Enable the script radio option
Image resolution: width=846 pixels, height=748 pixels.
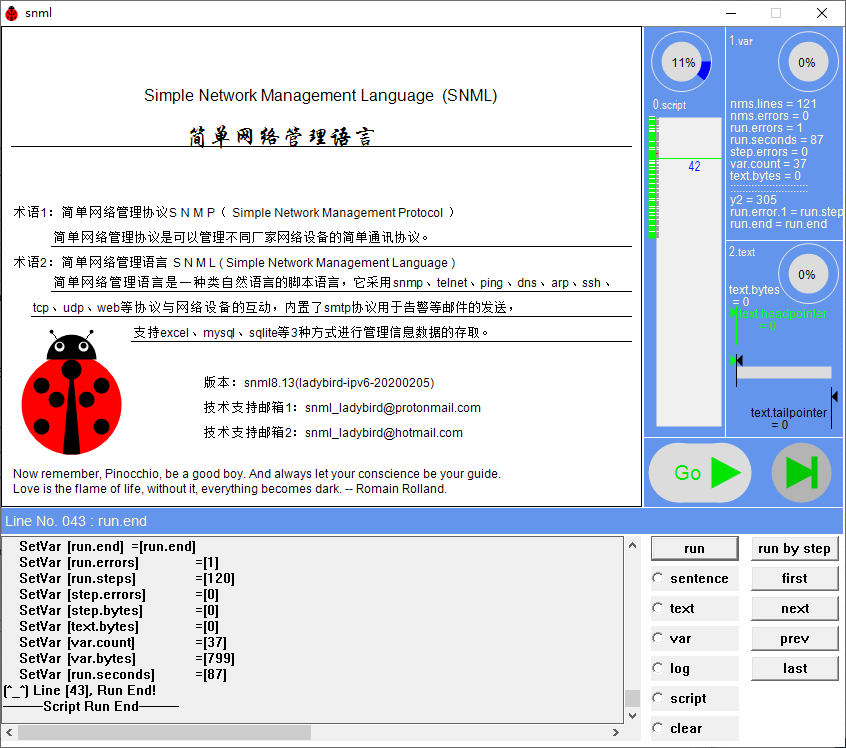coord(658,698)
